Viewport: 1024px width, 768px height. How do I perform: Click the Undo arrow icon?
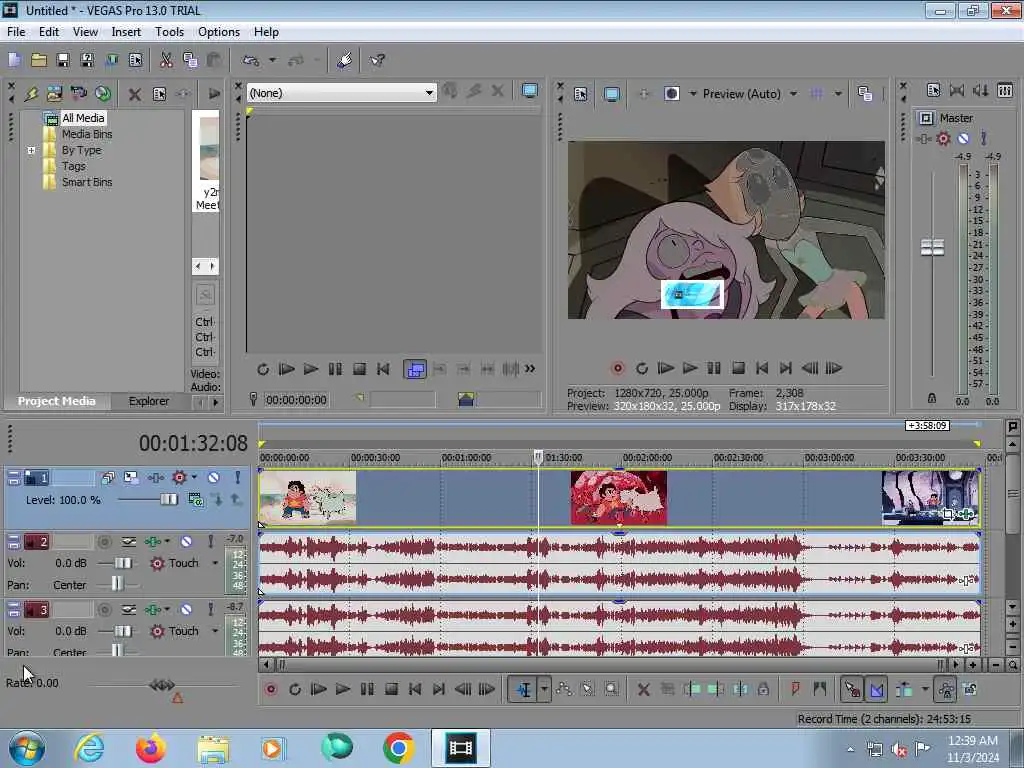[251, 60]
